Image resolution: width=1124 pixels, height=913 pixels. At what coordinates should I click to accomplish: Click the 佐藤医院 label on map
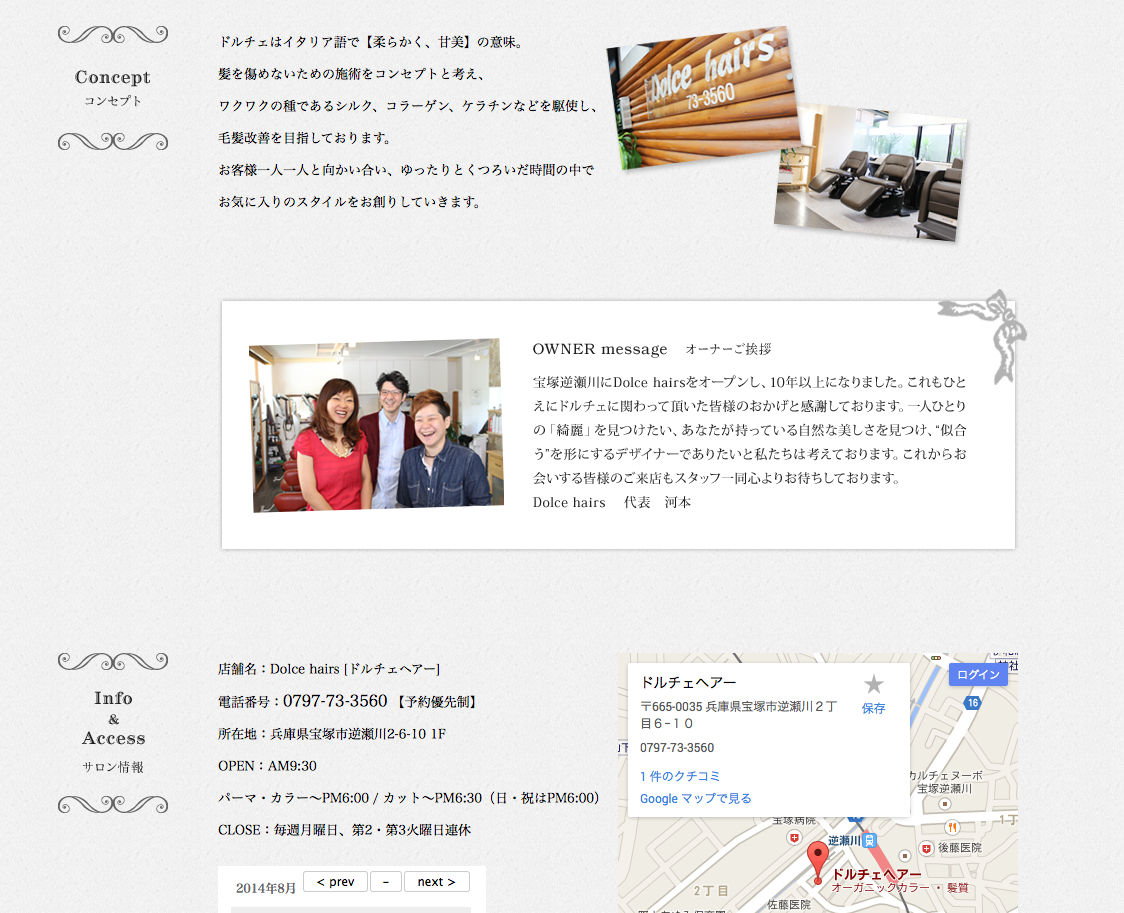789,904
